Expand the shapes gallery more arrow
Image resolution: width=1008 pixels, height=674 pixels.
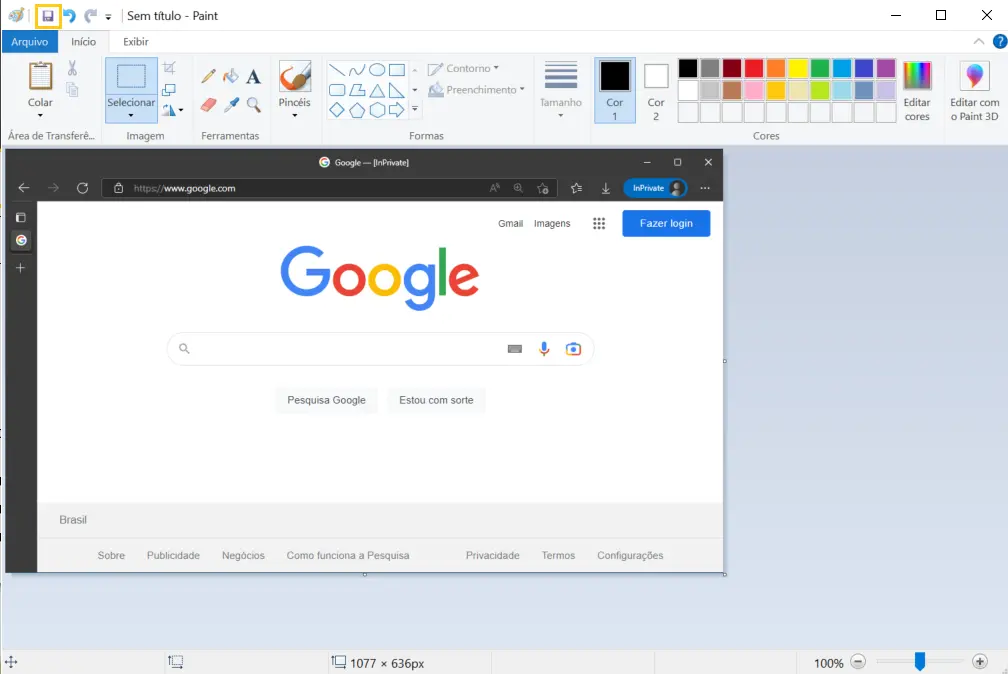(415, 109)
